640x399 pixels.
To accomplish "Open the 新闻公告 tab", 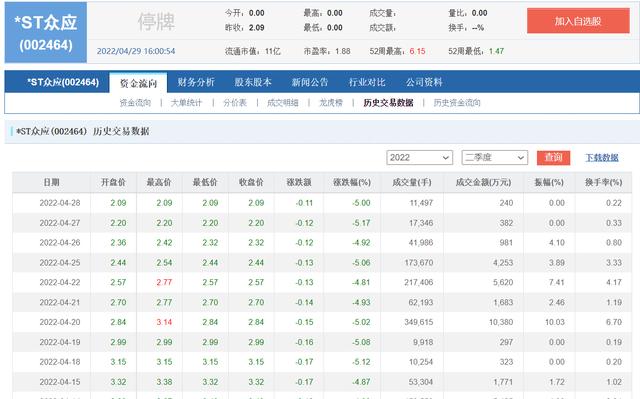I will click(310, 82).
